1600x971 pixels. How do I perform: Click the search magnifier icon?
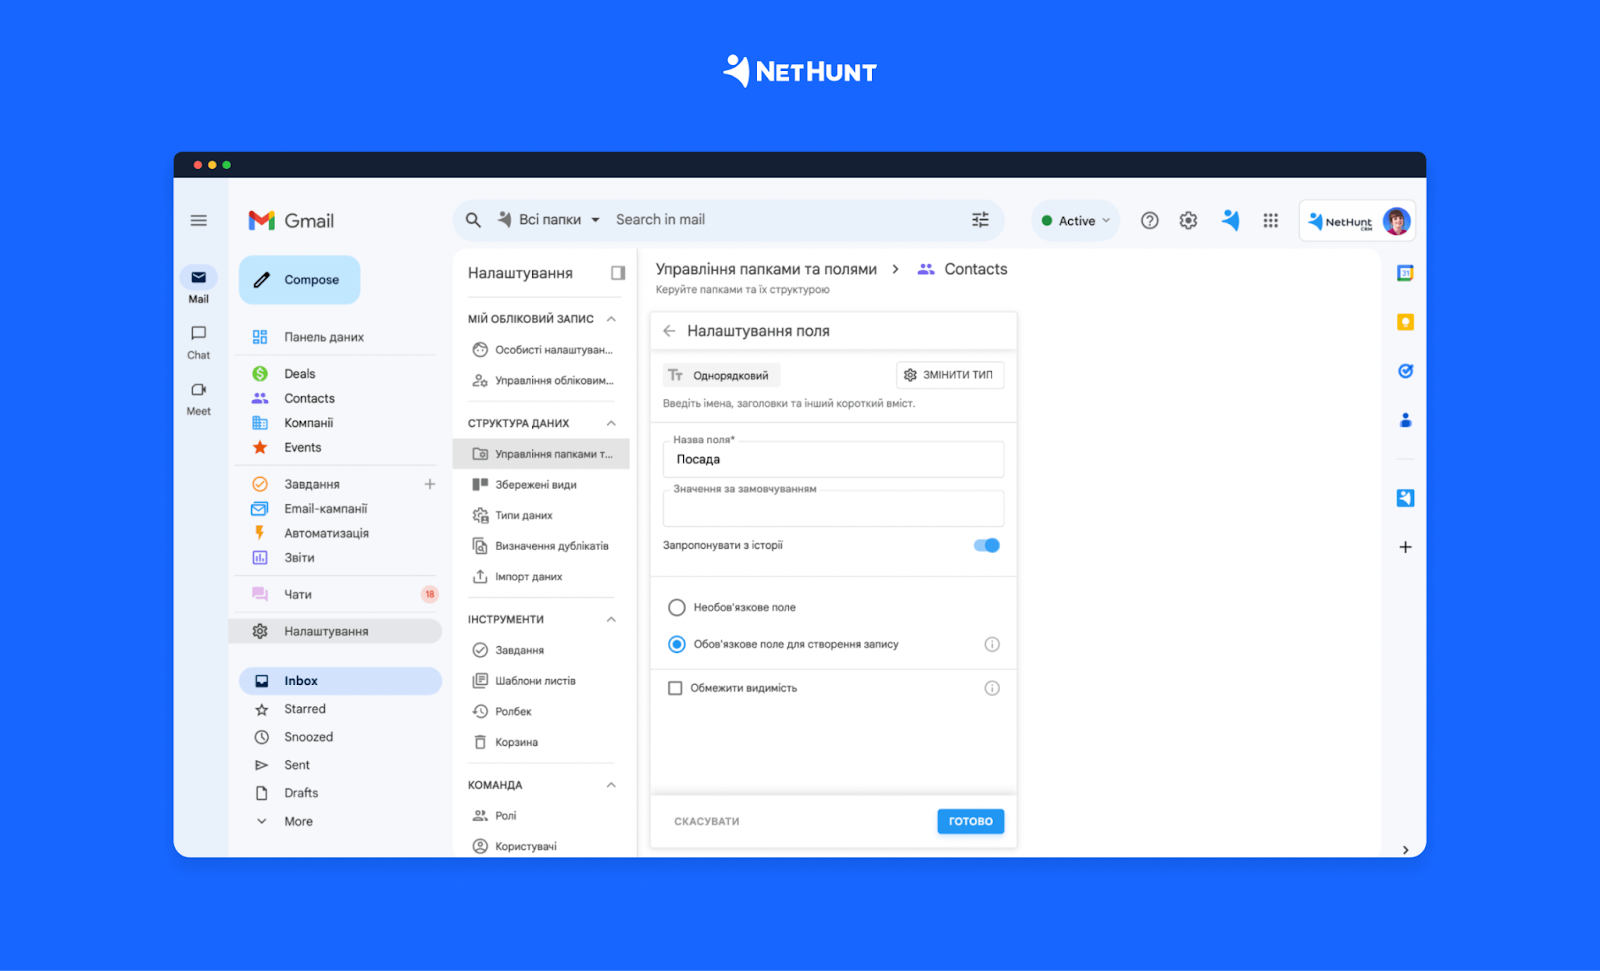tap(473, 220)
